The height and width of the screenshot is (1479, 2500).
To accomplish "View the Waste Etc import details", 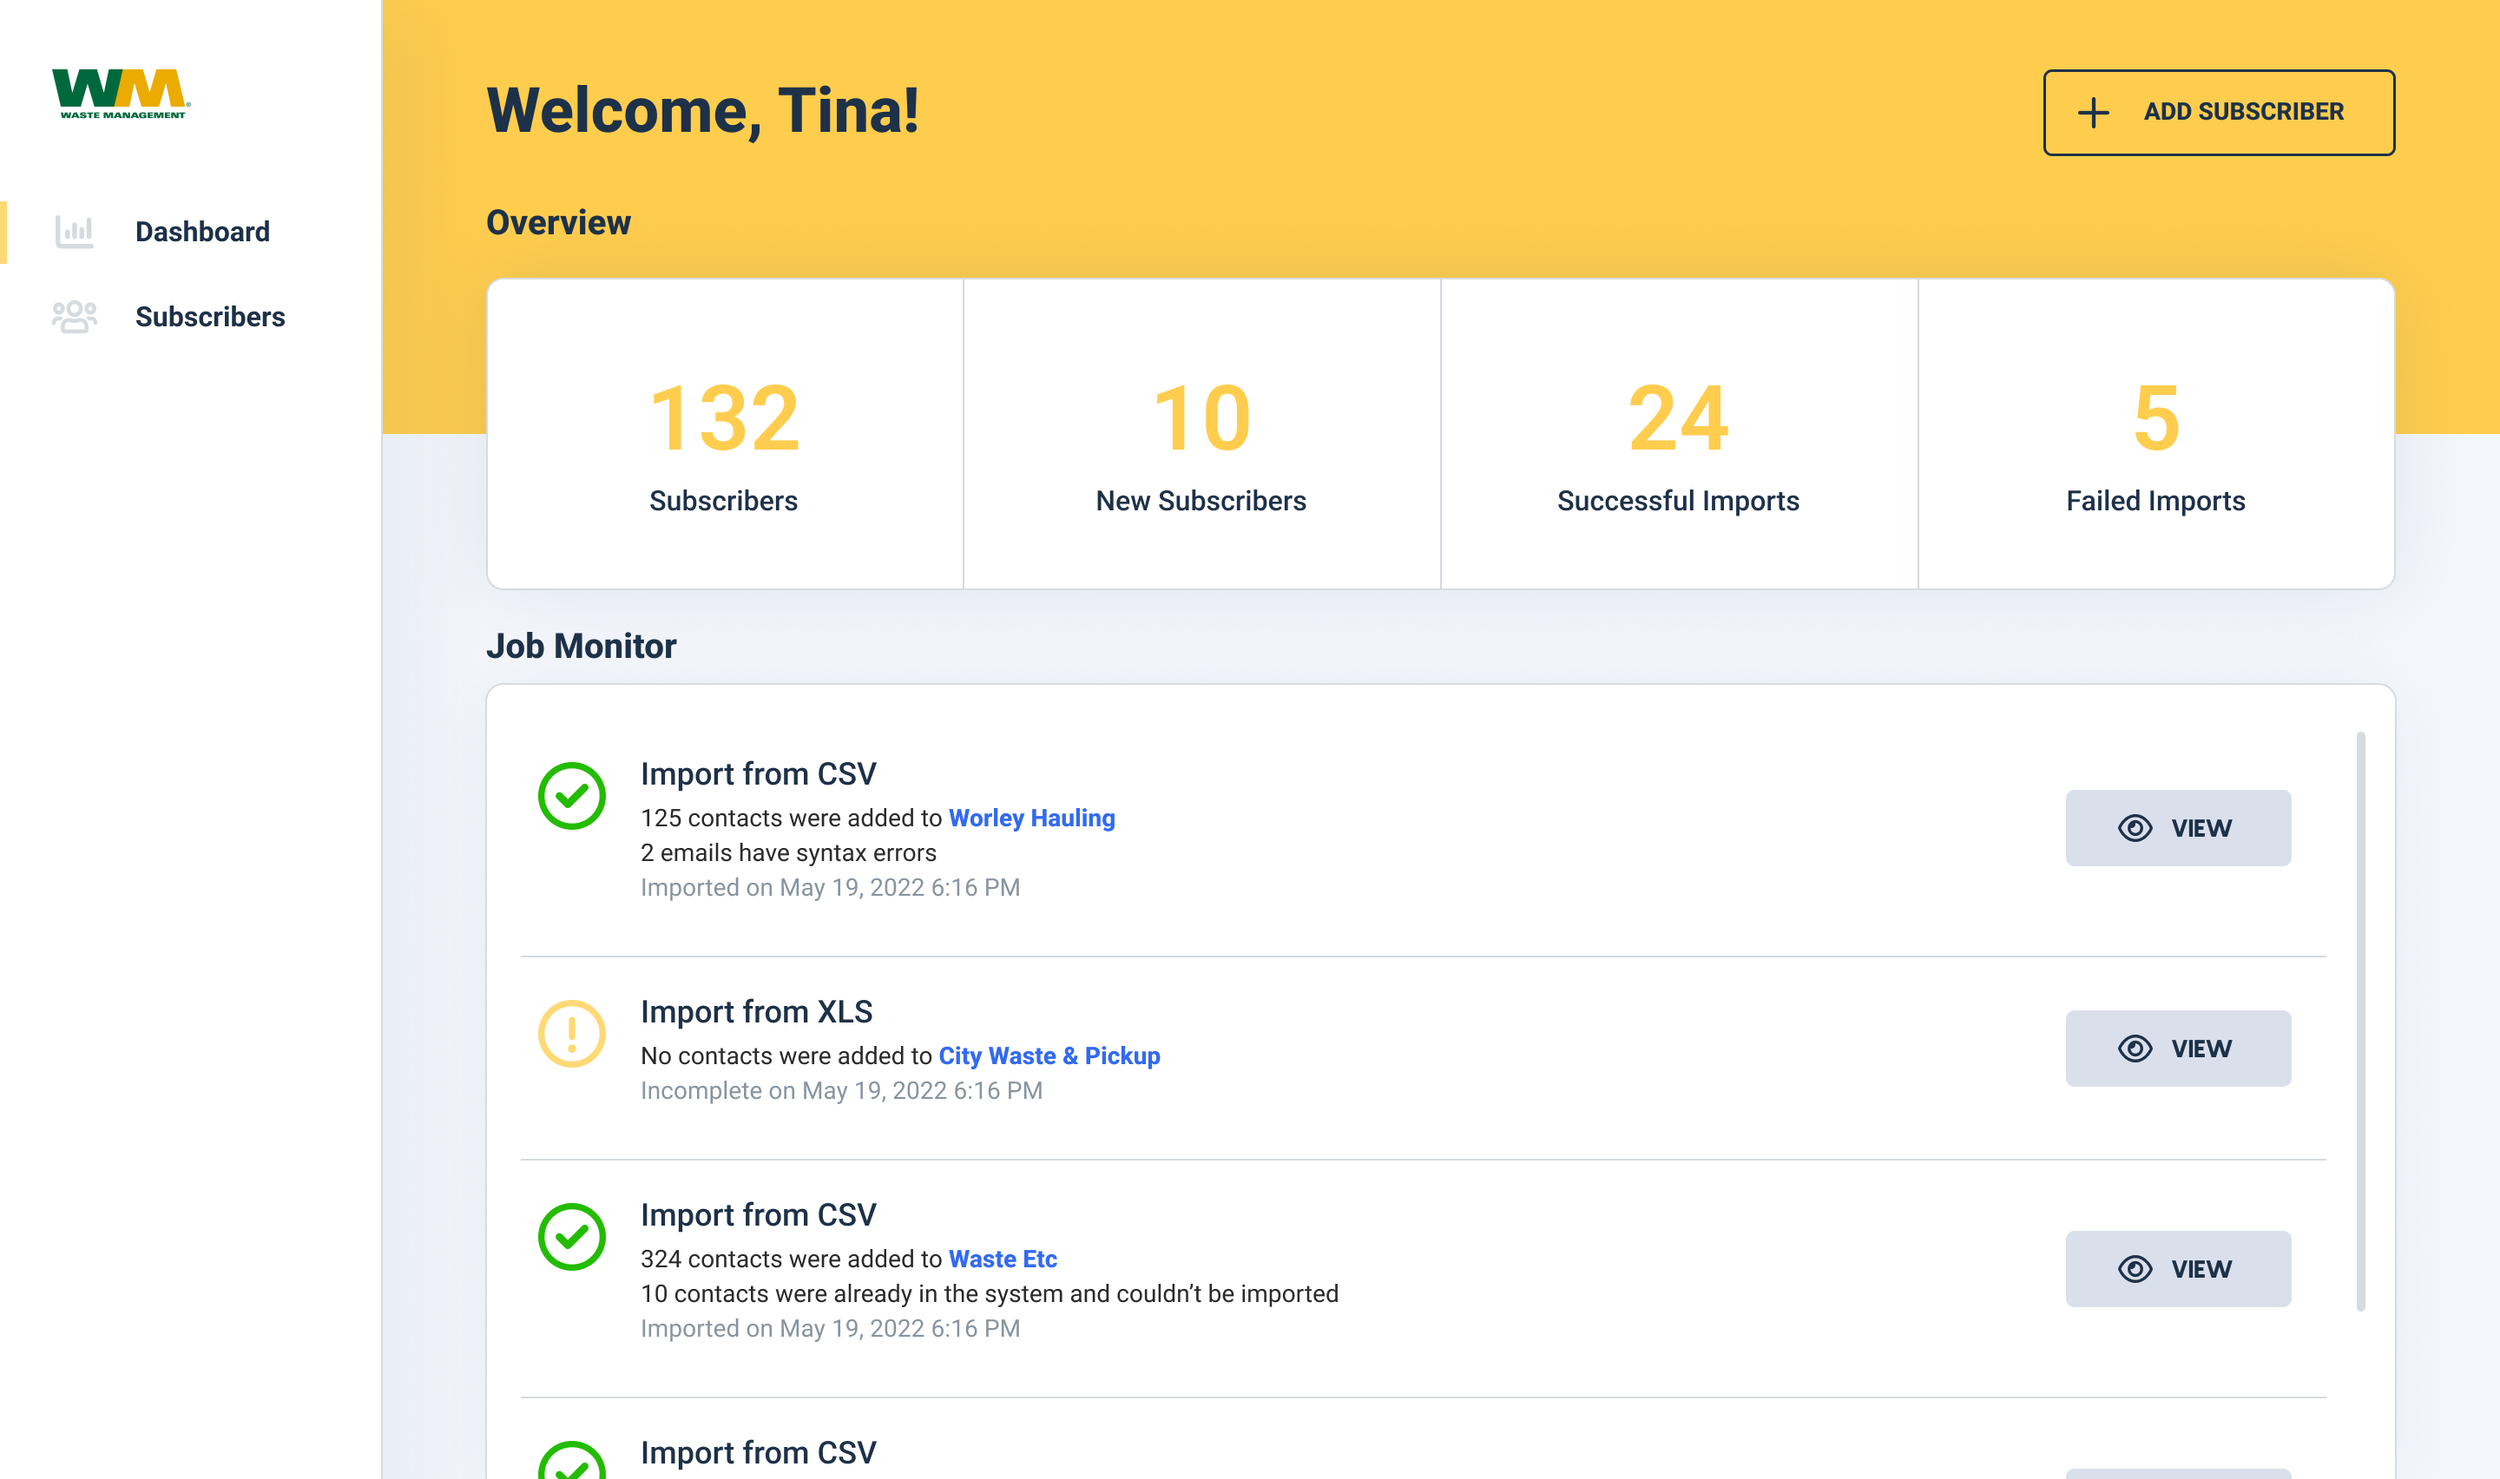I will (x=2178, y=1268).
